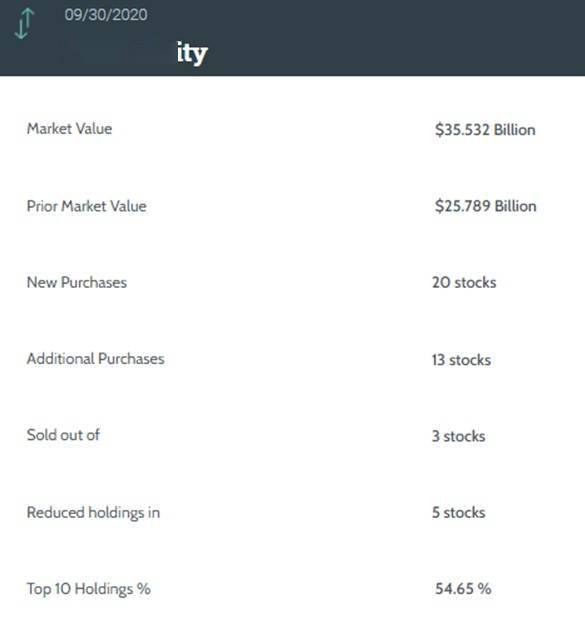Select the Prior Market Value label

click(x=86, y=206)
